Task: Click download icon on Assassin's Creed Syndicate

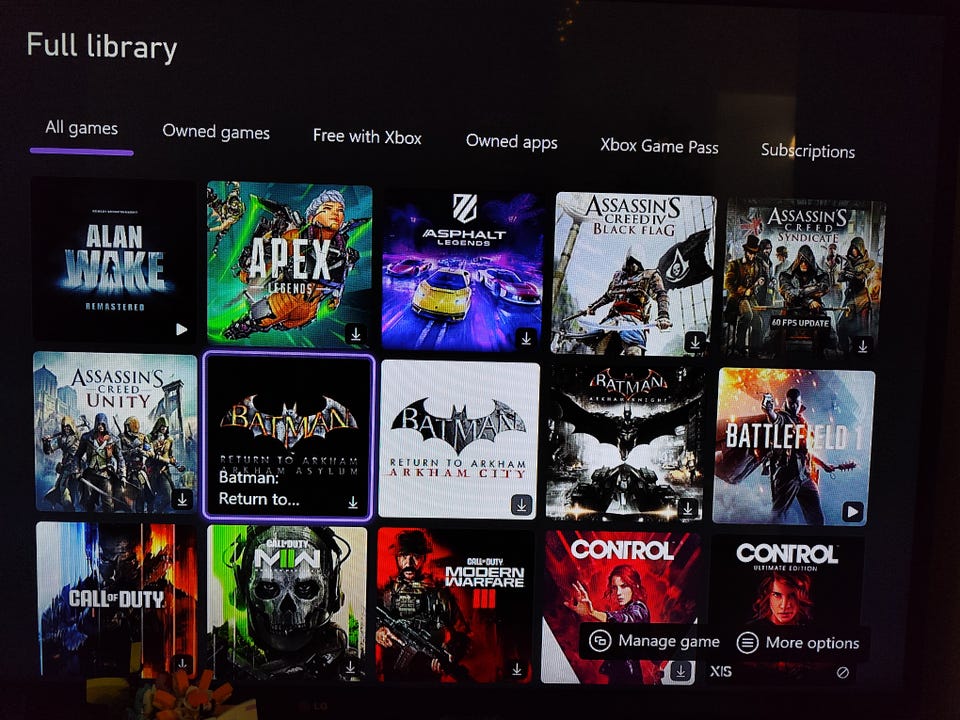Action: tap(863, 346)
